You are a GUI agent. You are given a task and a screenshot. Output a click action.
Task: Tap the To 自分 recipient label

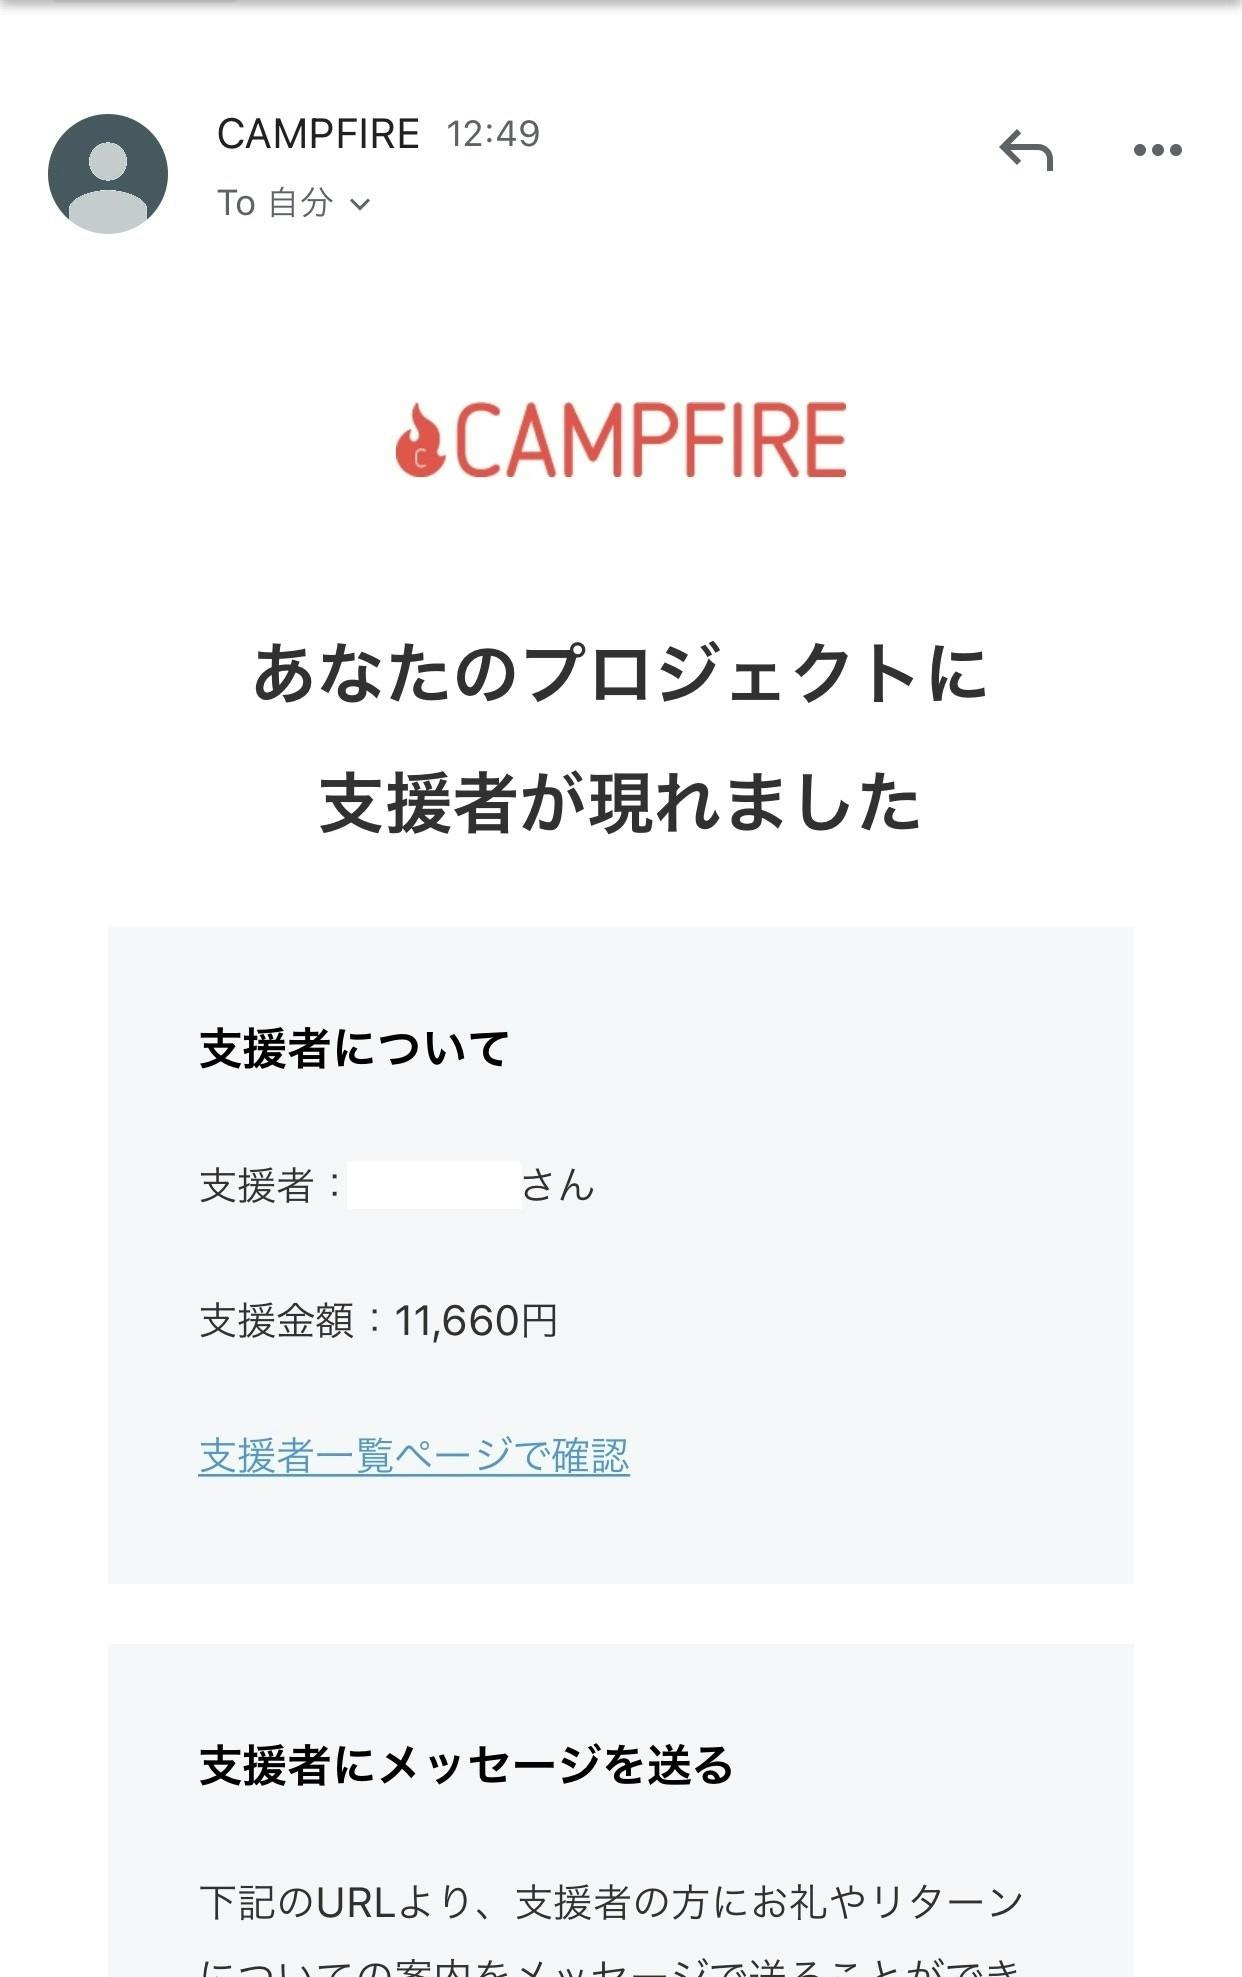(275, 204)
